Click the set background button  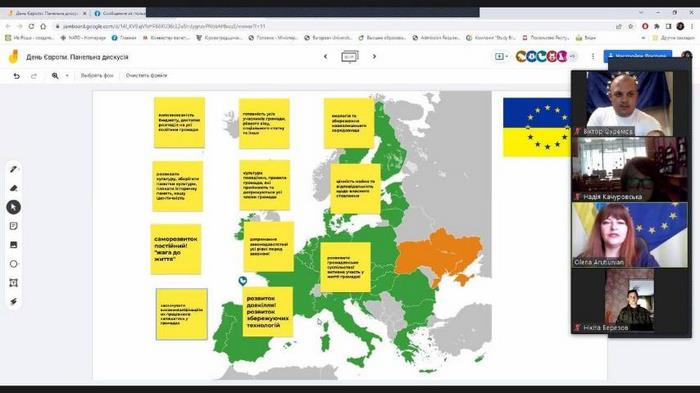pyautogui.click(x=97, y=75)
